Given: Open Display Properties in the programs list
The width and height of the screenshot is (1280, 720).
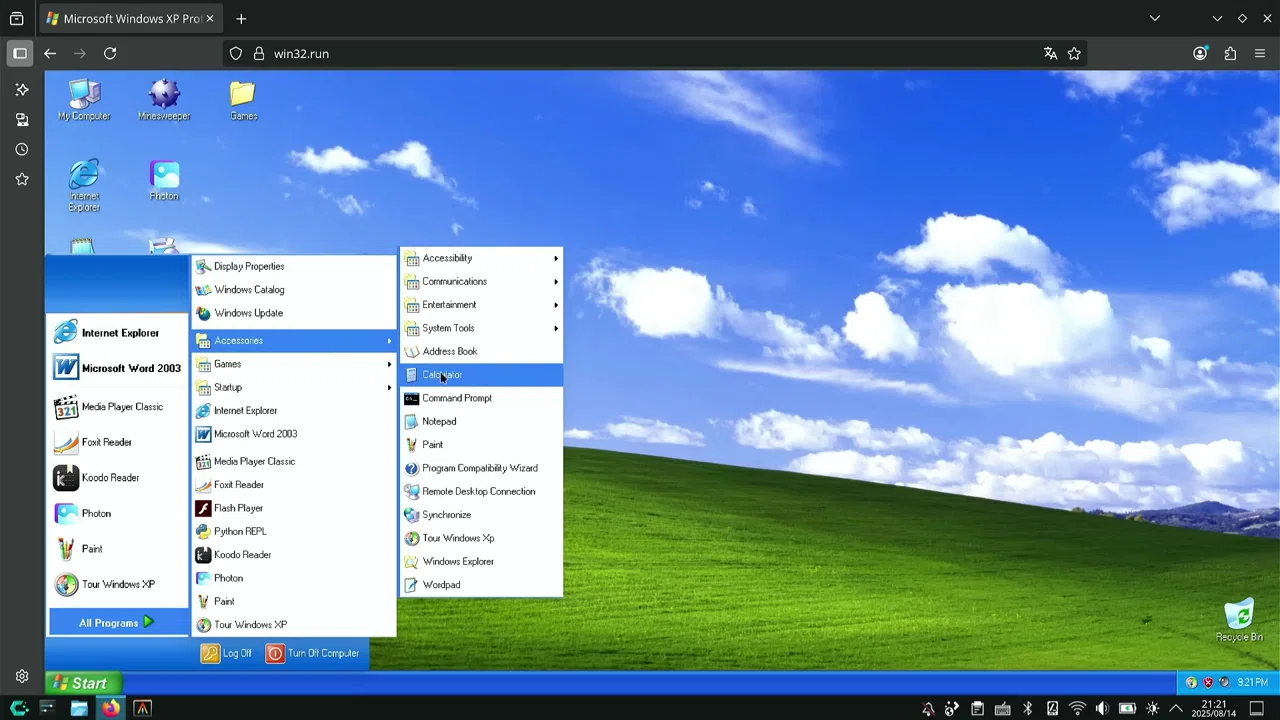Looking at the screenshot, I should click(x=294, y=266).
